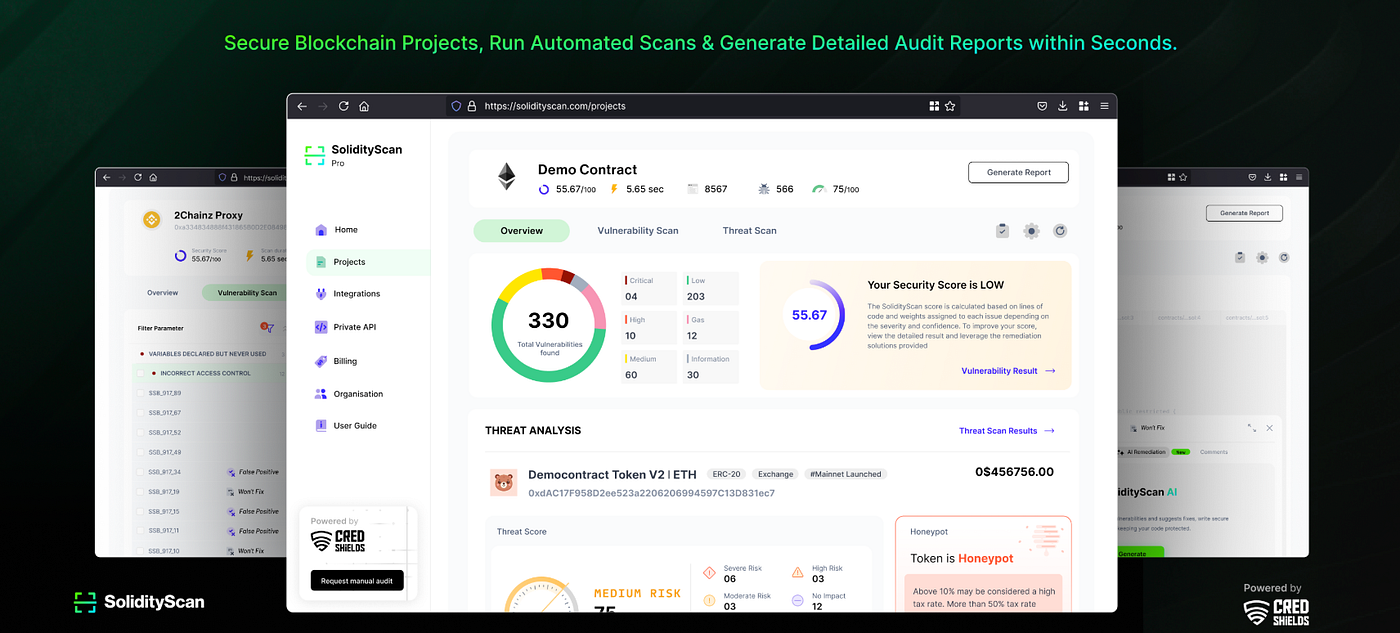1400x633 pixels.
Task: Click the Private API code icon
Action: point(321,327)
